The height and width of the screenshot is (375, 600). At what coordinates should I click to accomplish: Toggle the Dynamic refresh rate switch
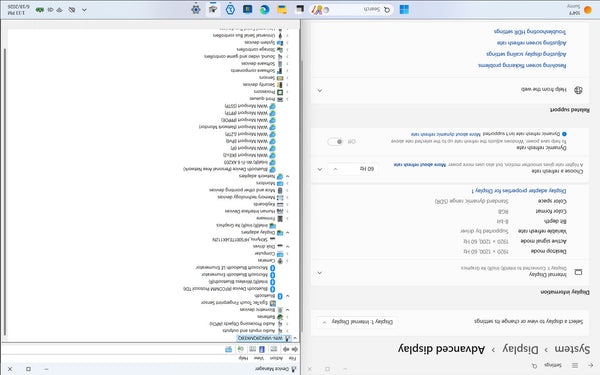point(335,142)
